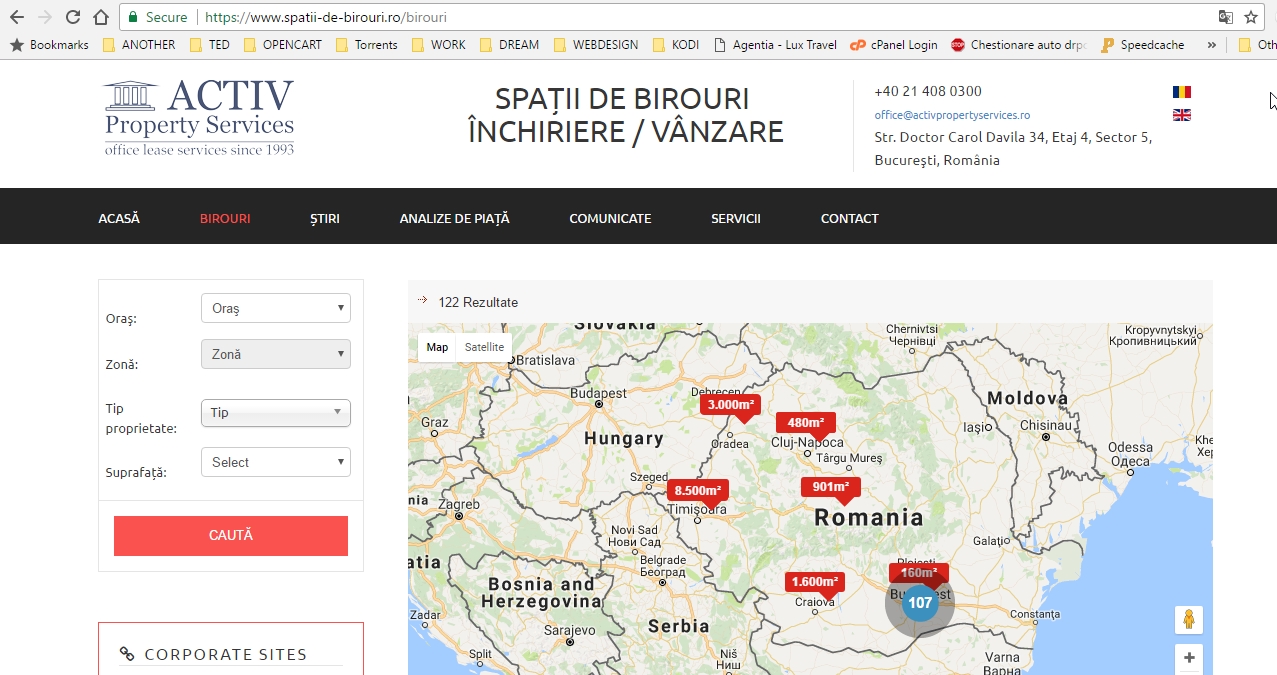This screenshot has height=675, width=1277.
Task: Open the Agentia - Lux Travel bookmark
Action: 776,45
